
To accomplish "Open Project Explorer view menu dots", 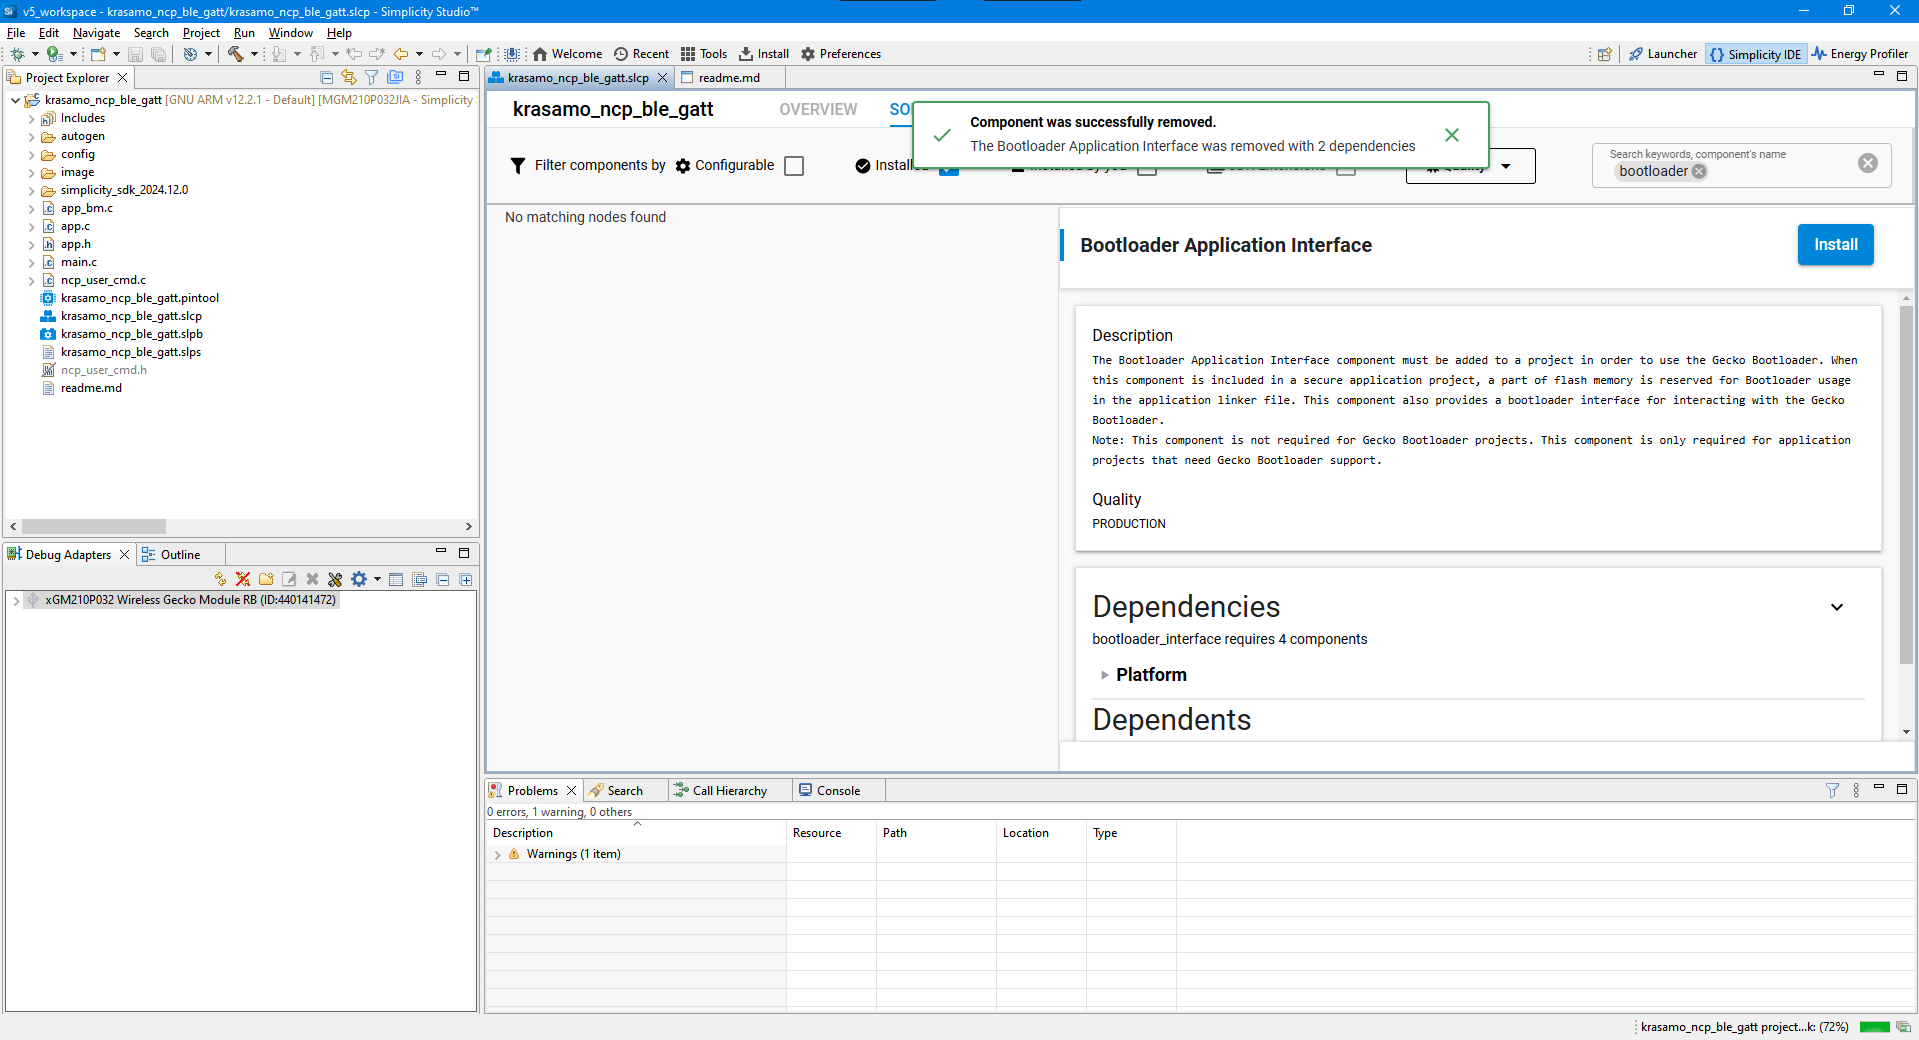I will (419, 77).
